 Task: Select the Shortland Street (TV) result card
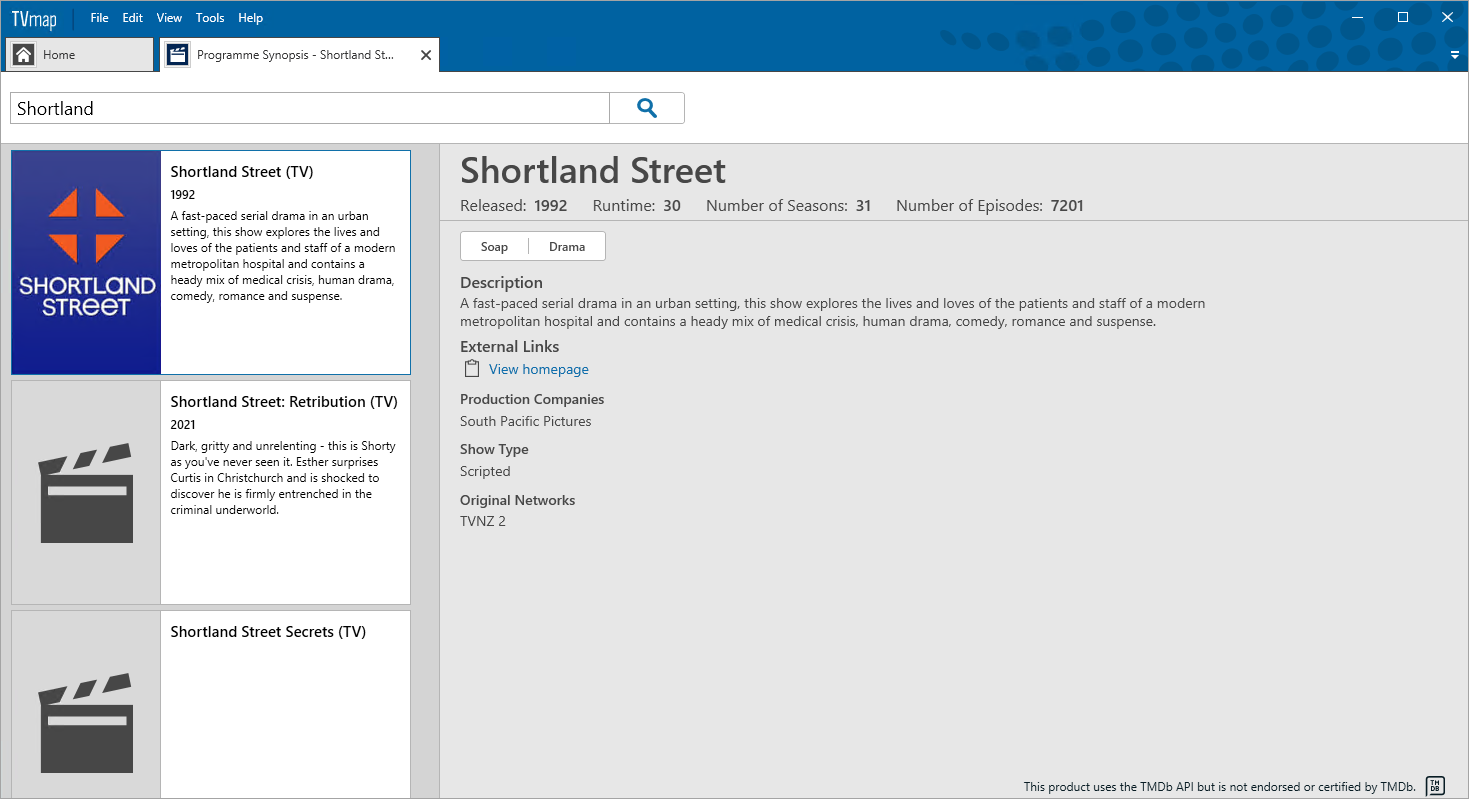[211, 262]
